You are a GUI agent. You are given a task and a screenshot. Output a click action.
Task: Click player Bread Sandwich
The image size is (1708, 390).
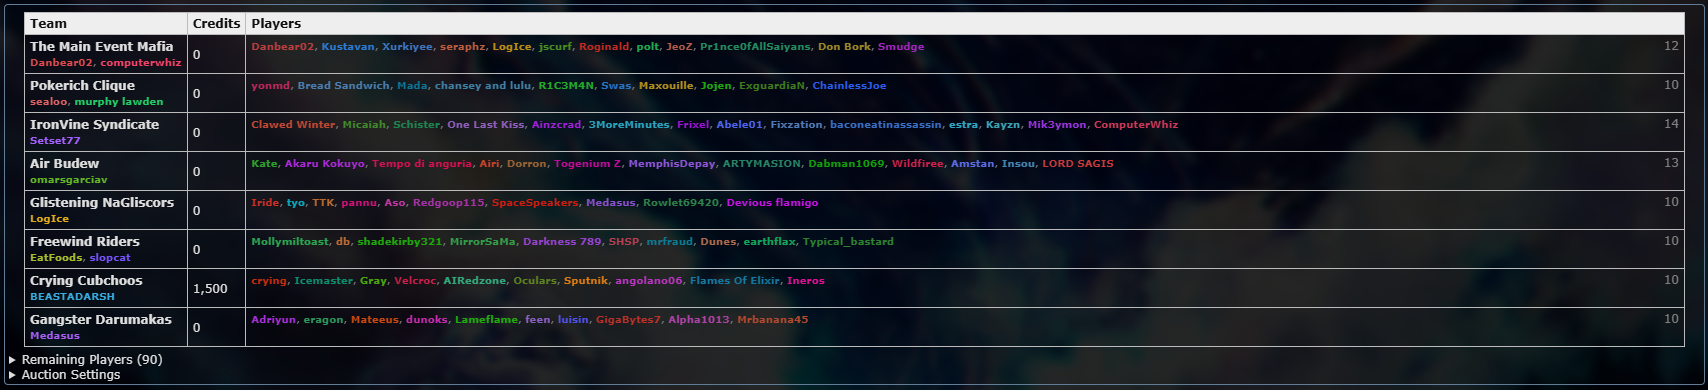click(343, 86)
